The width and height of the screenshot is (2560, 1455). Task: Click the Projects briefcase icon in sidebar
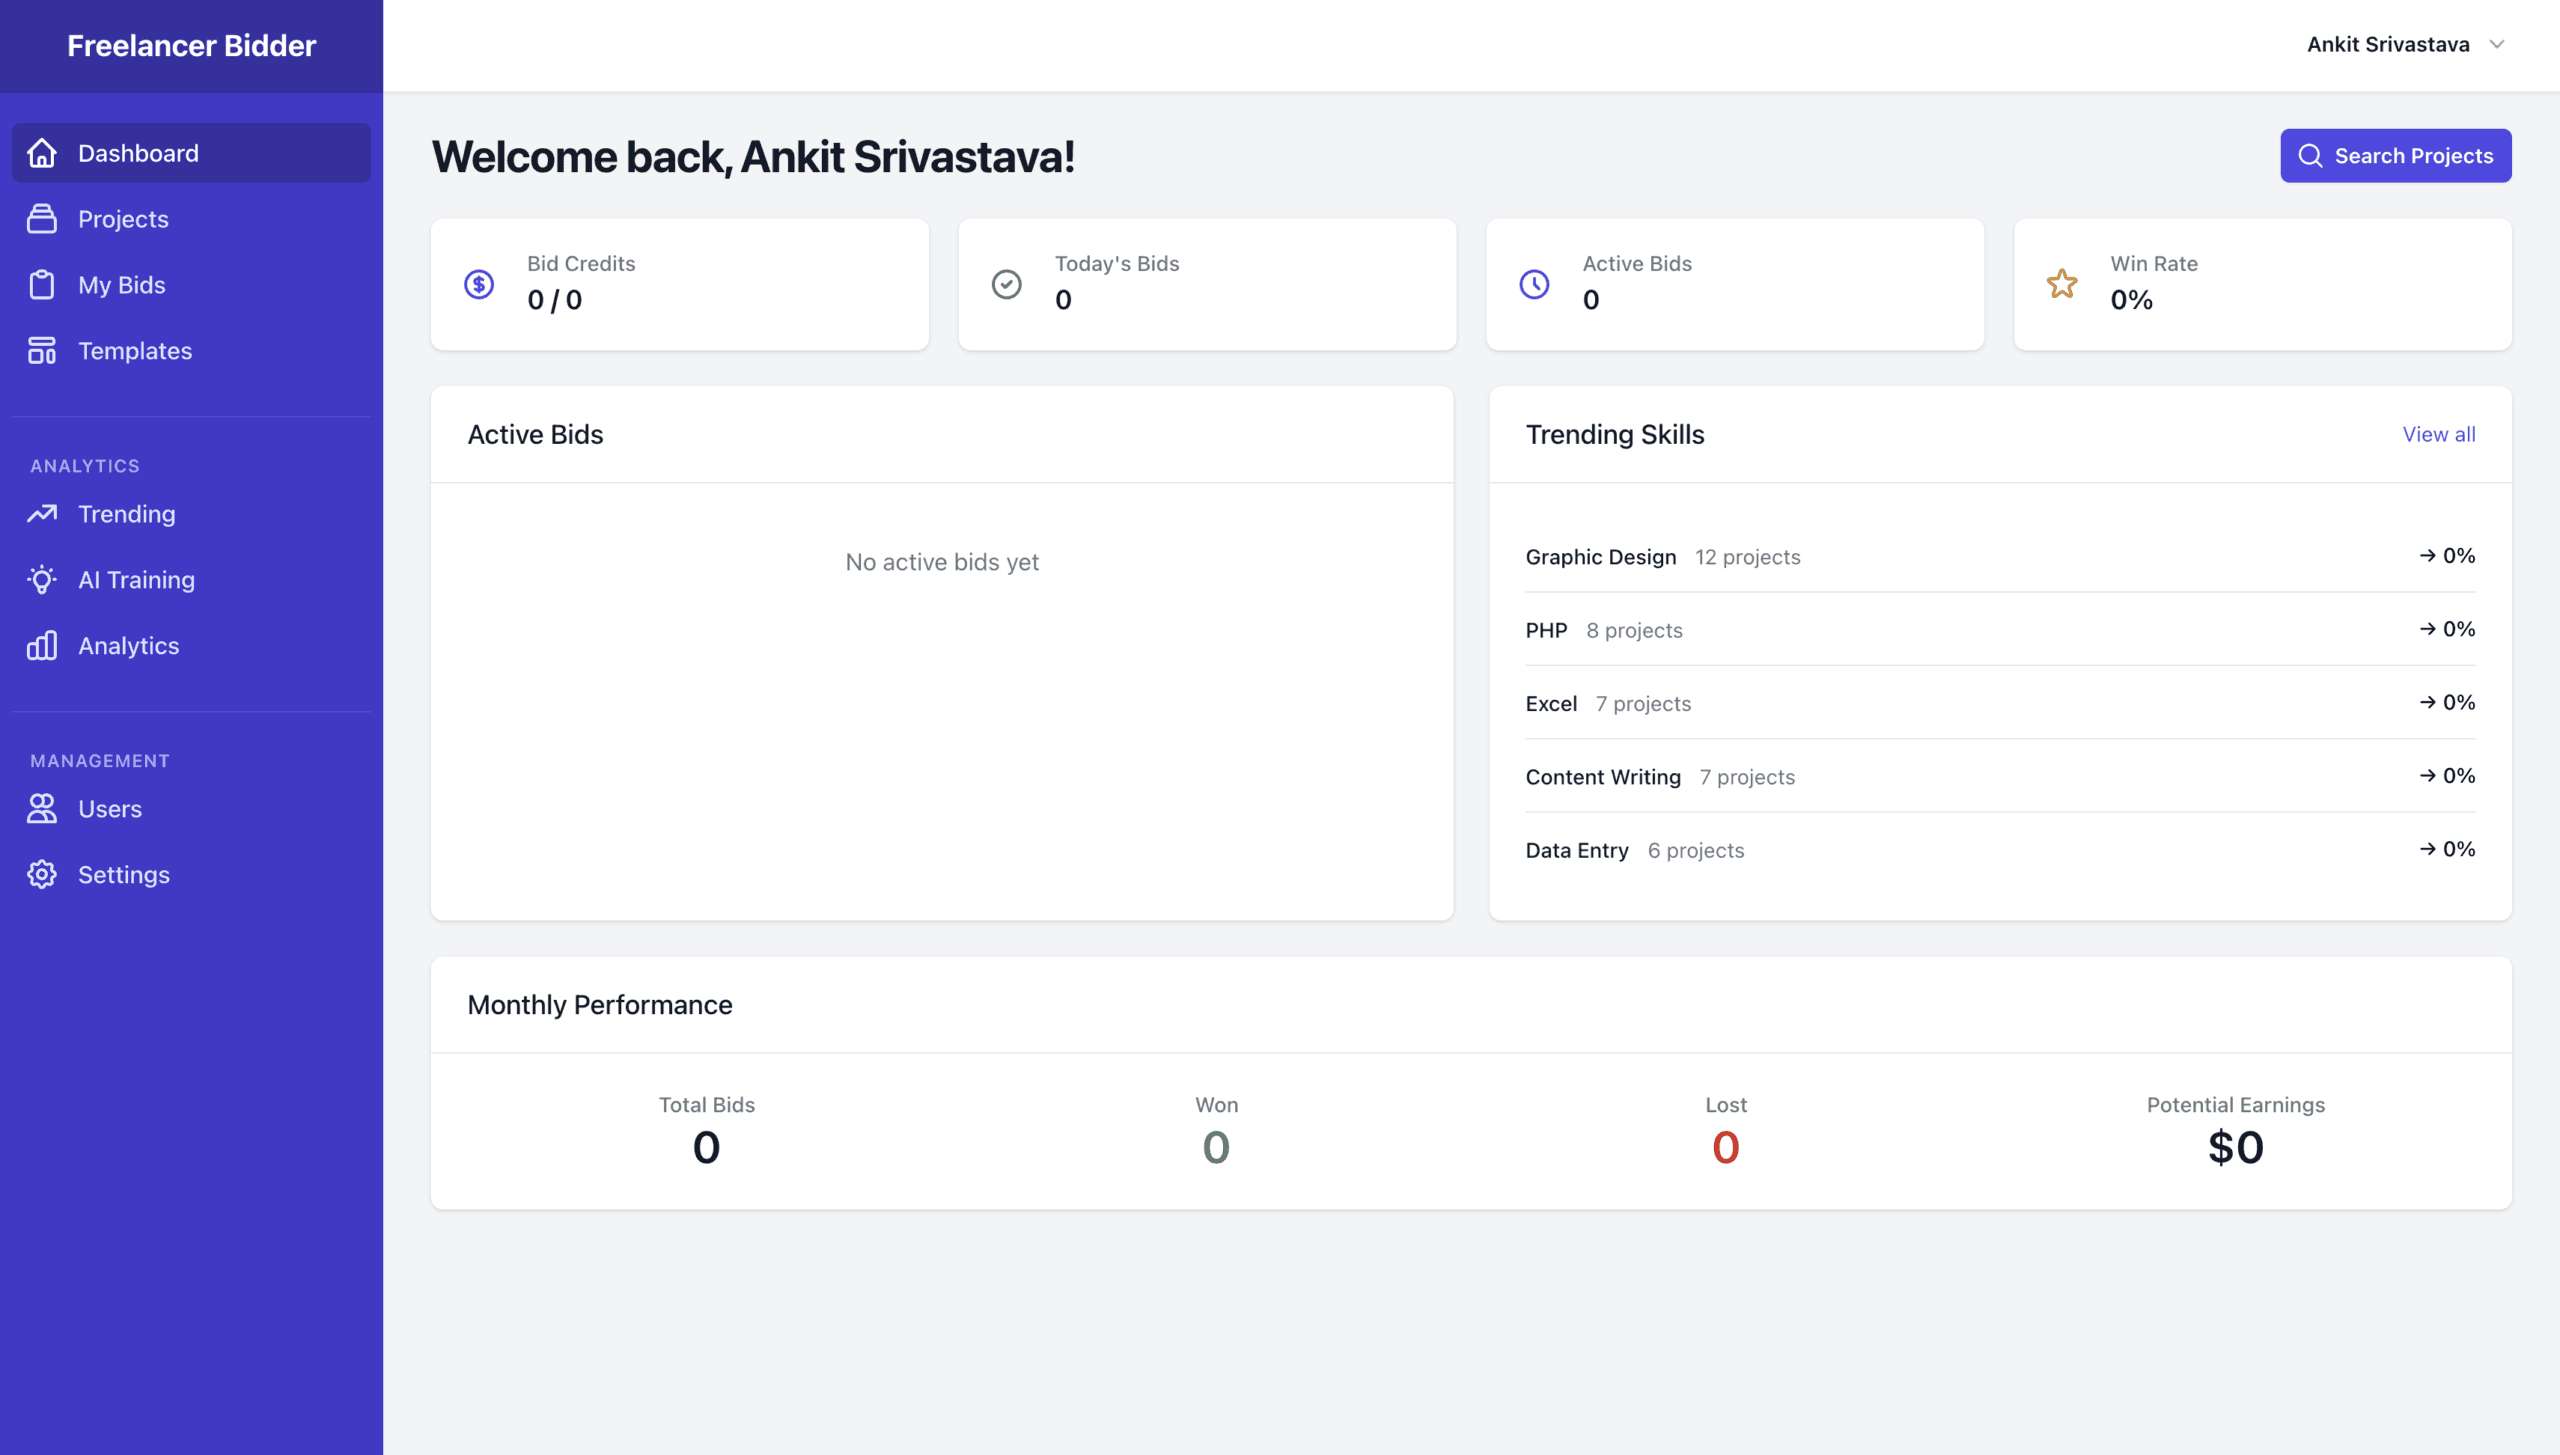(42, 219)
